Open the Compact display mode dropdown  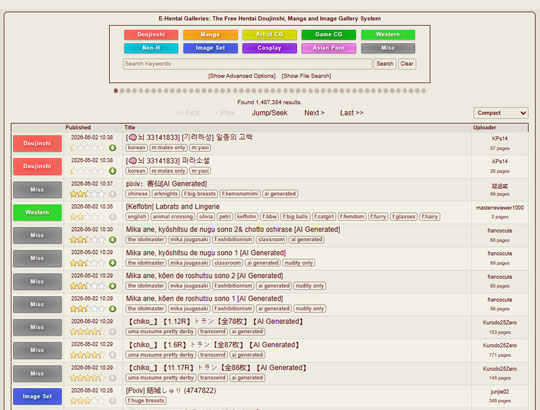501,113
